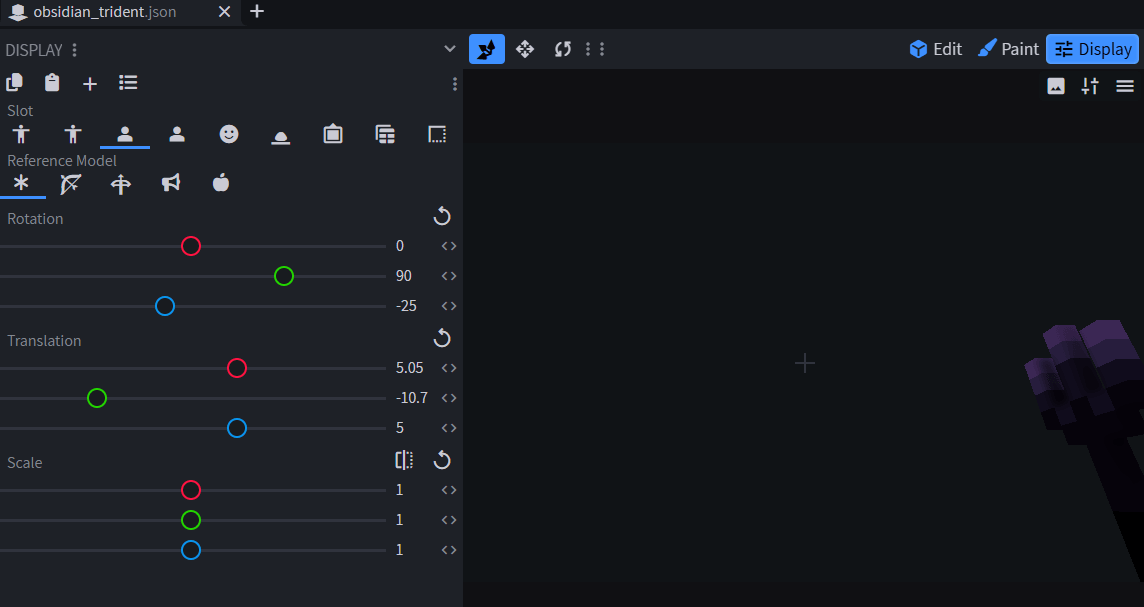The image size is (1144, 607).
Task: Click the green rotation slider handle at 90
Action: 284,277
